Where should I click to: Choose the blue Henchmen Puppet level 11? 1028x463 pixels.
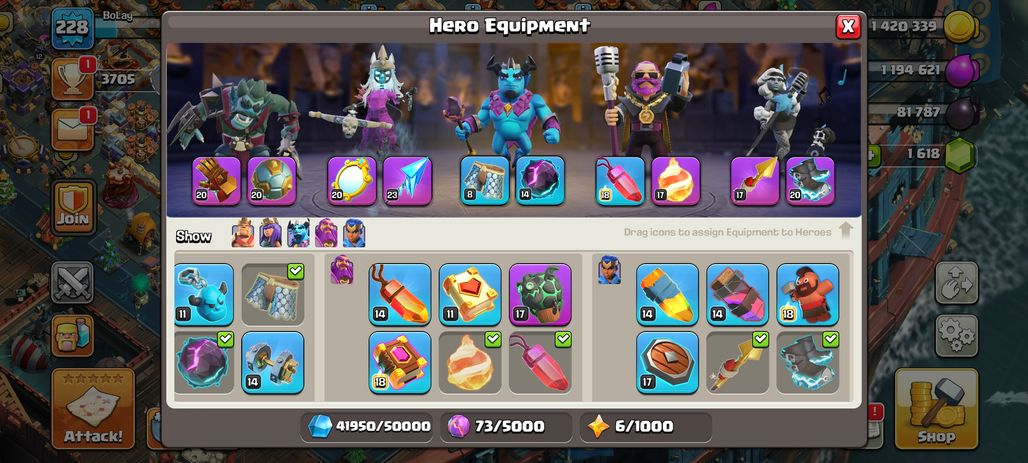tap(204, 294)
